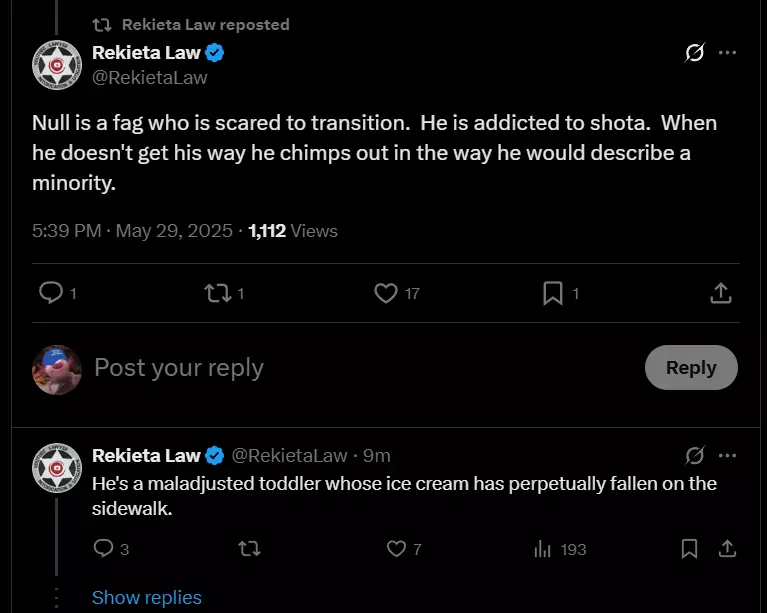
Task: Open own profile avatar beside reply box
Action: pyautogui.click(x=57, y=370)
